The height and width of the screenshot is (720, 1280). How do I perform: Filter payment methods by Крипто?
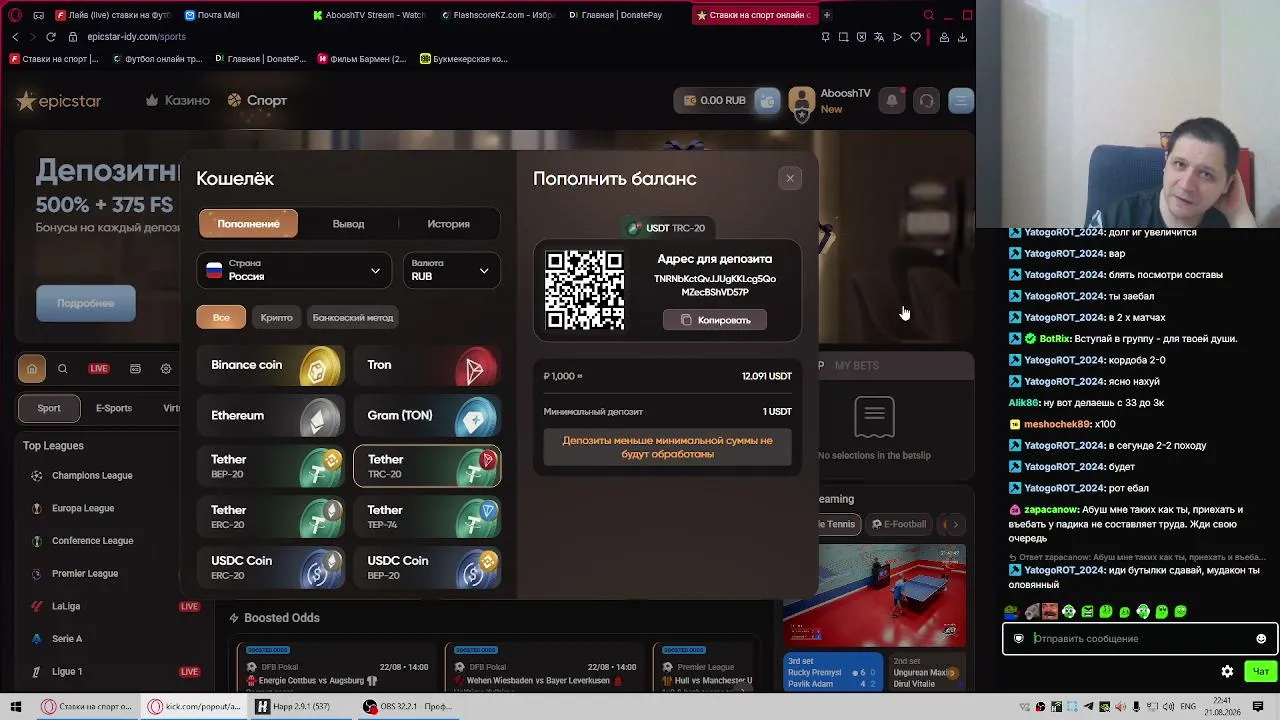tap(276, 318)
